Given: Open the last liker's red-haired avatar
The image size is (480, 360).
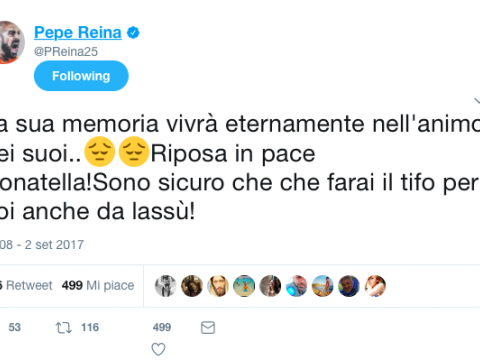Looking at the screenshot, I should (x=375, y=286).
